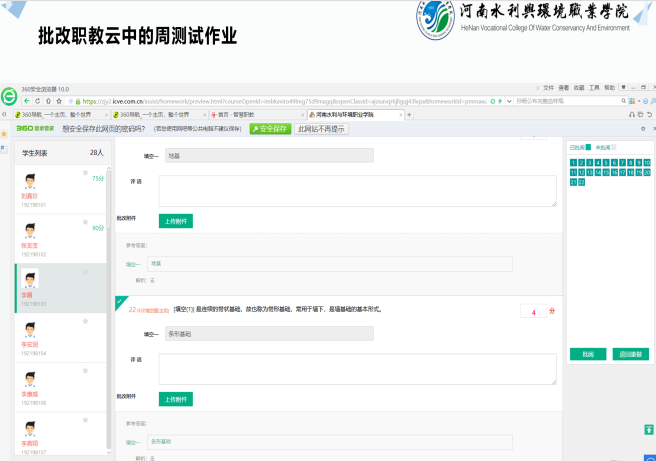Click avatar of student 李鑫明

pyautogui.click(x=30, y=428)
